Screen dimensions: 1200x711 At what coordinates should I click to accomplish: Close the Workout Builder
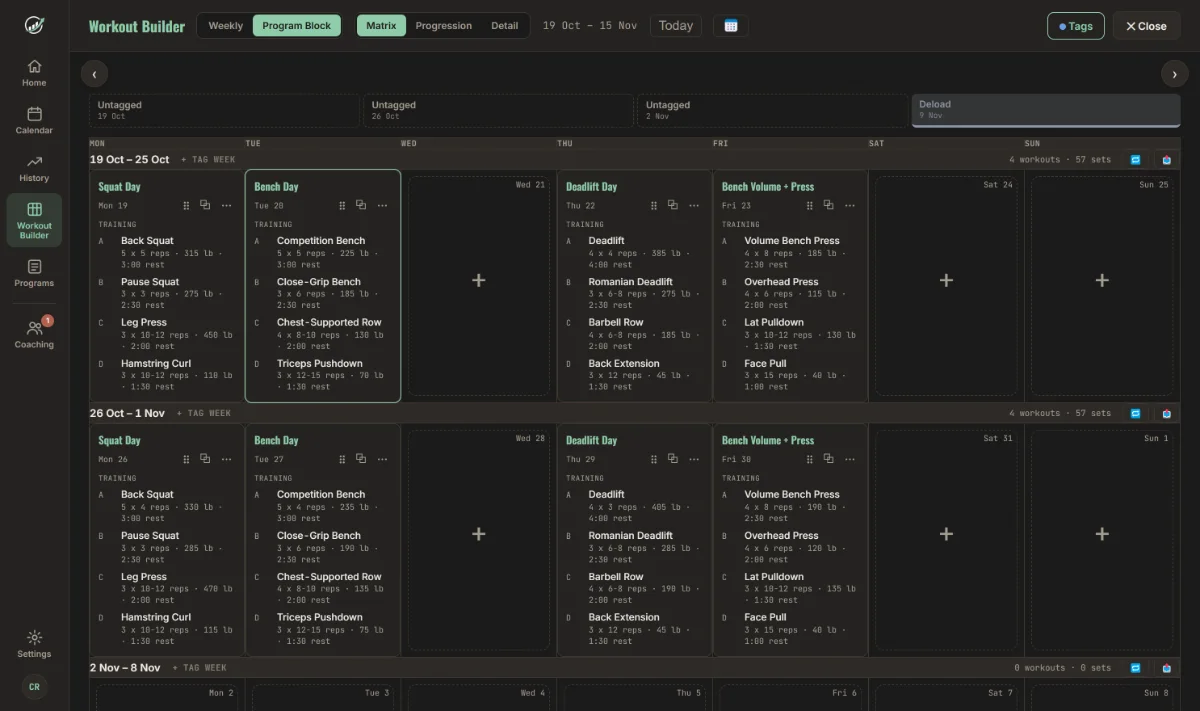[1146, 26]
